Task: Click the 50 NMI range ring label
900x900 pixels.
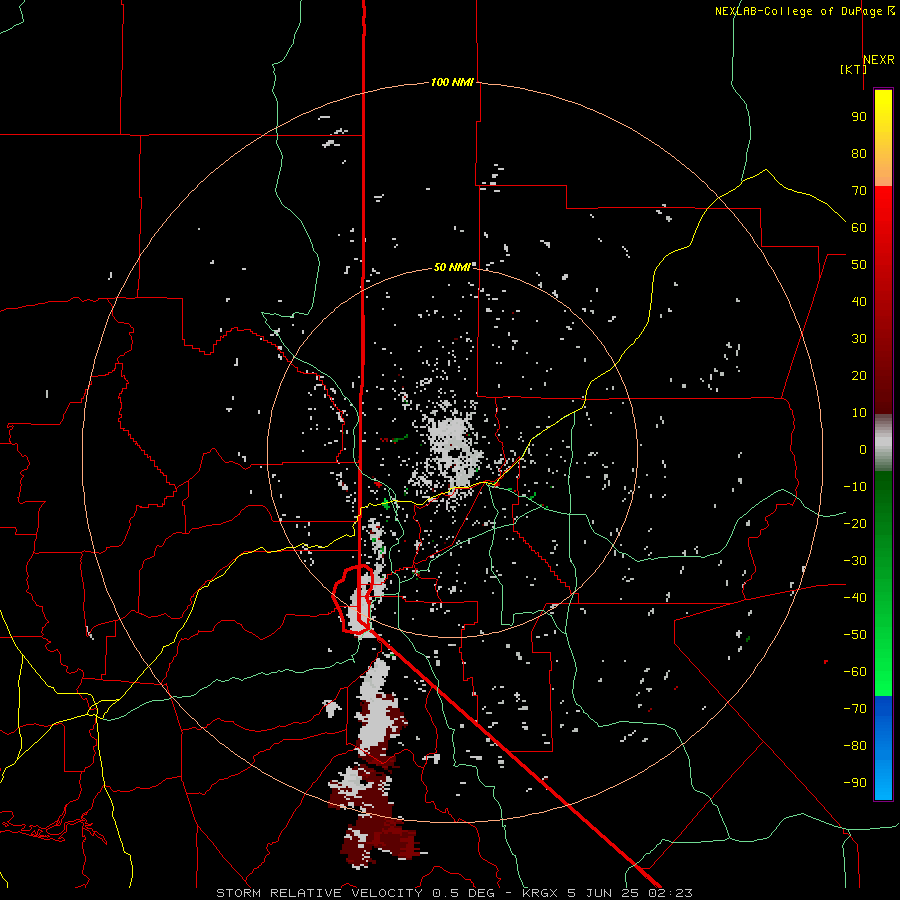Action: 452,267
